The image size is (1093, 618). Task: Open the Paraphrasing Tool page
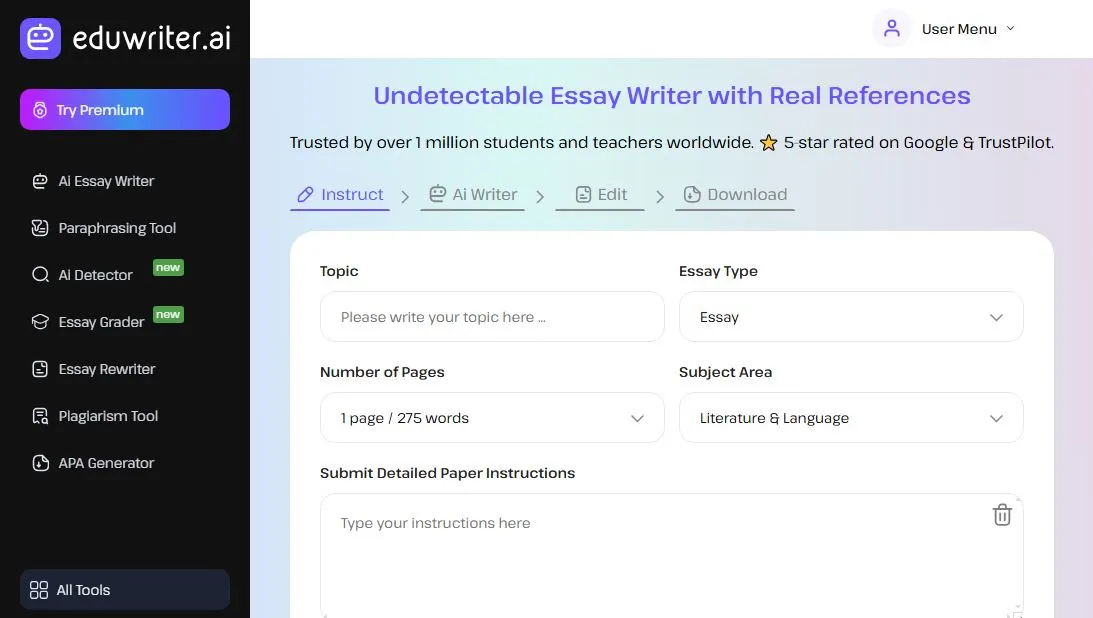pyautogui.click(x=117, y=228)
